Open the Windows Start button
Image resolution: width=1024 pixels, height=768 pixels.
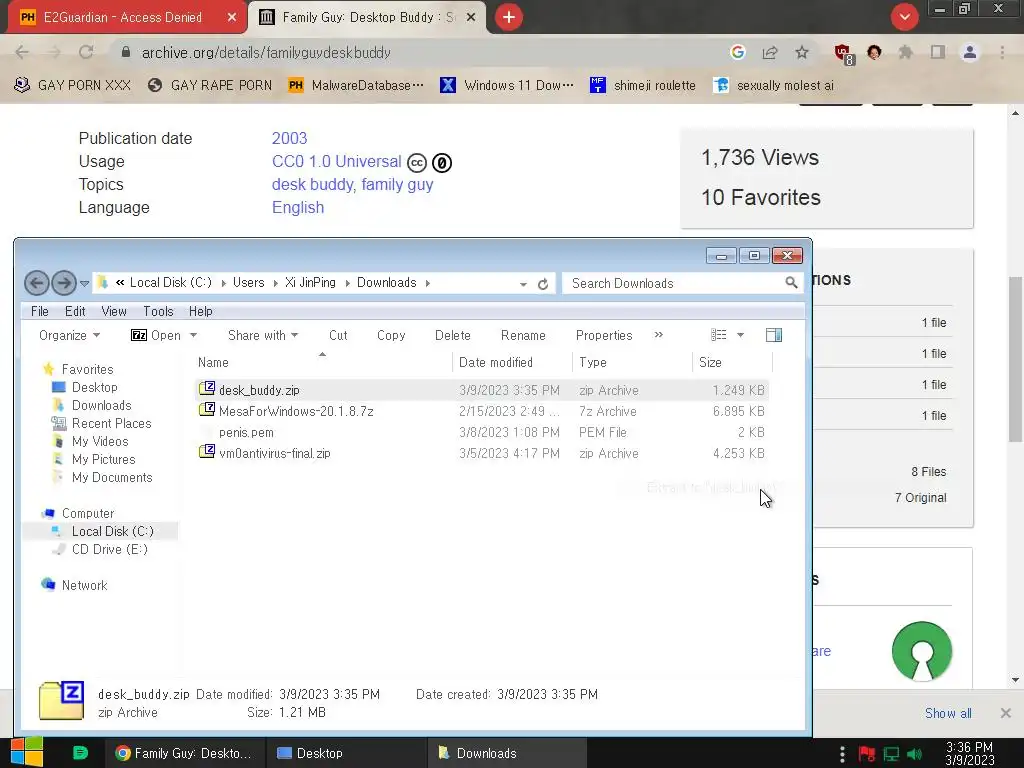(27, 752)
